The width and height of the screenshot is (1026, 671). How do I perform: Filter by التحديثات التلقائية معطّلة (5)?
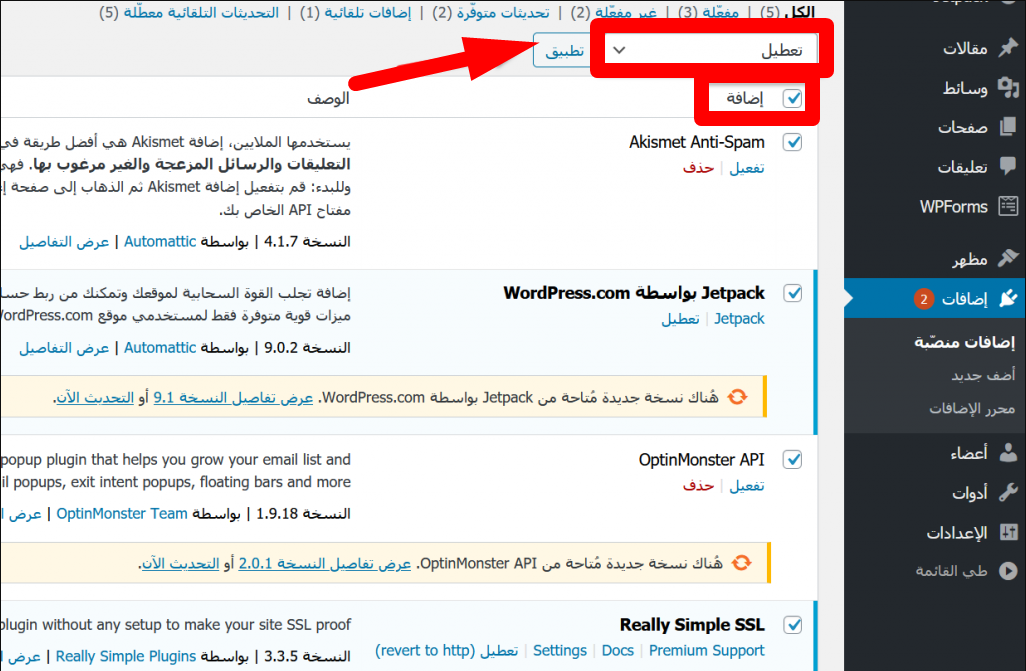pos(189,12)
